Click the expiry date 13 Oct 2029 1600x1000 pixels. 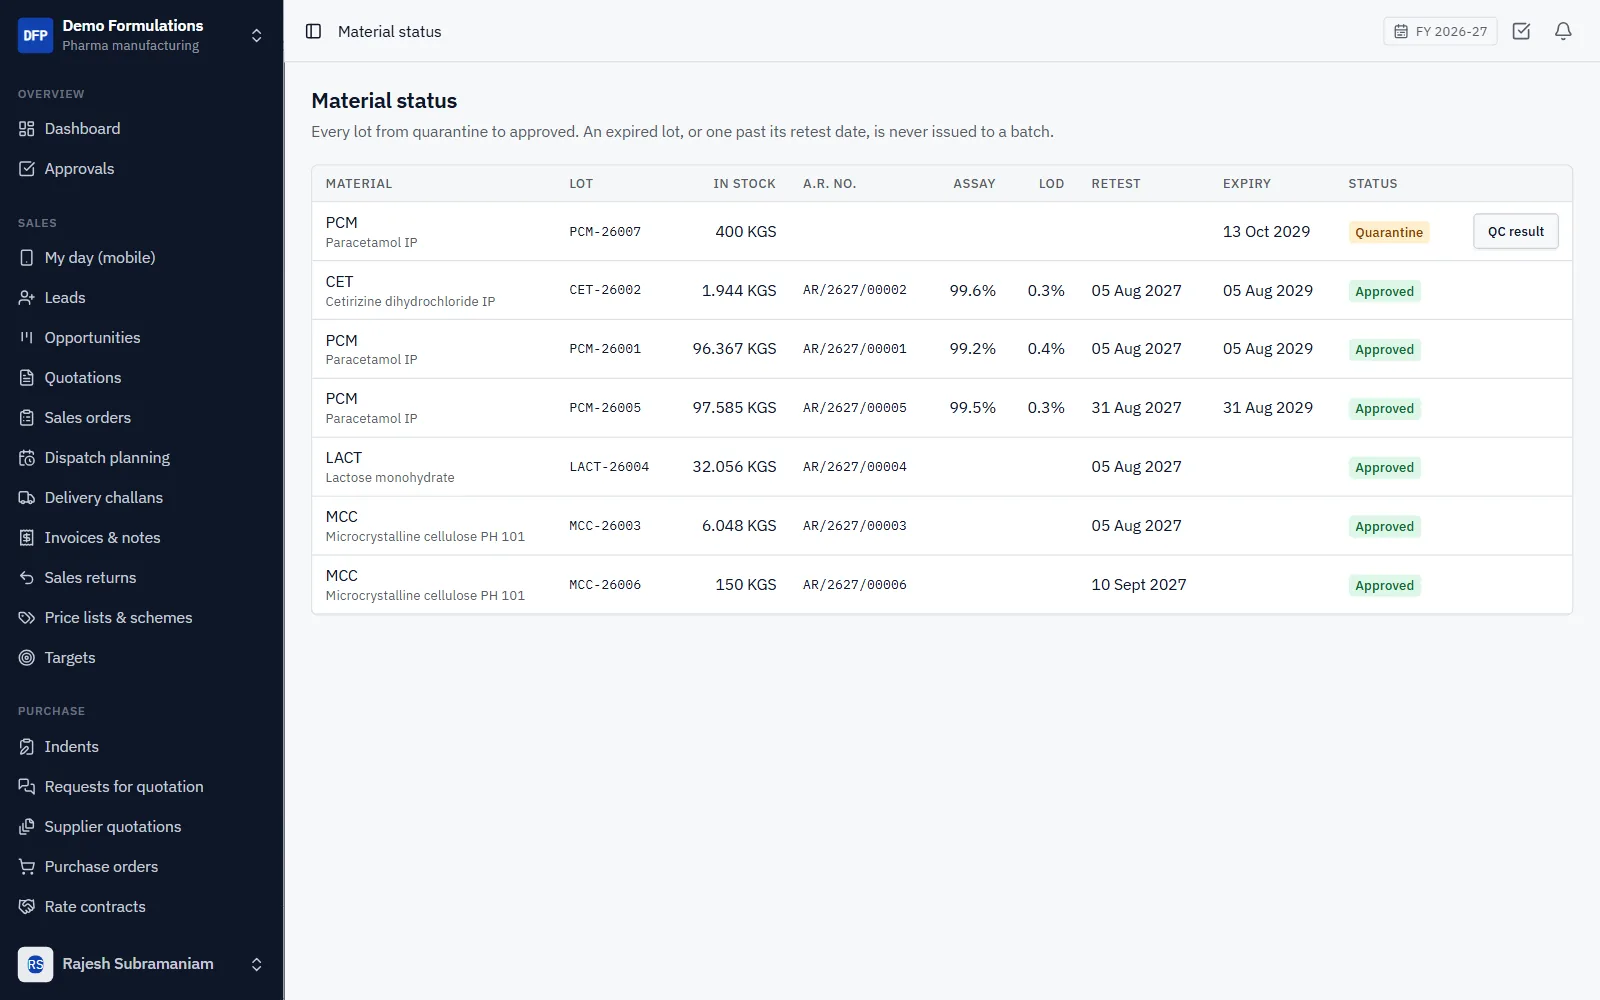[x=1266, y=231]
